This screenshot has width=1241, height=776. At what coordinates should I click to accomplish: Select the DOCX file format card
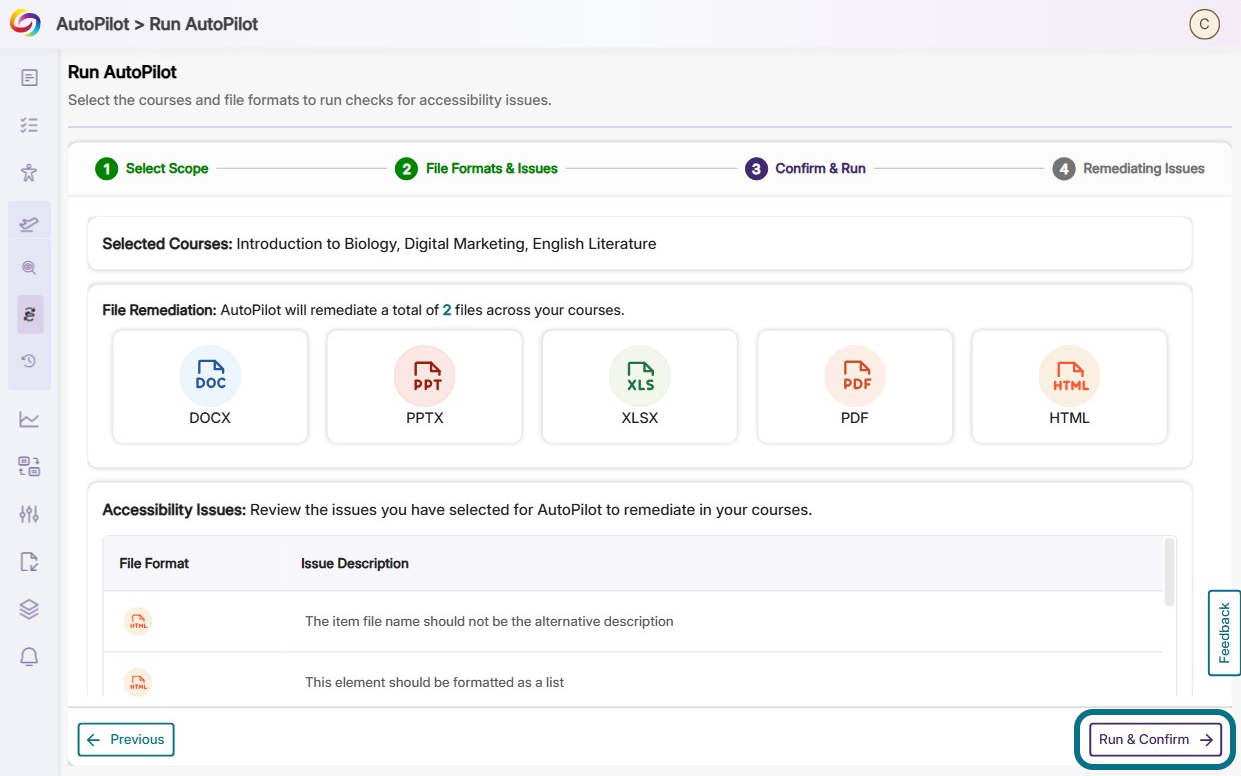point(210,387)
